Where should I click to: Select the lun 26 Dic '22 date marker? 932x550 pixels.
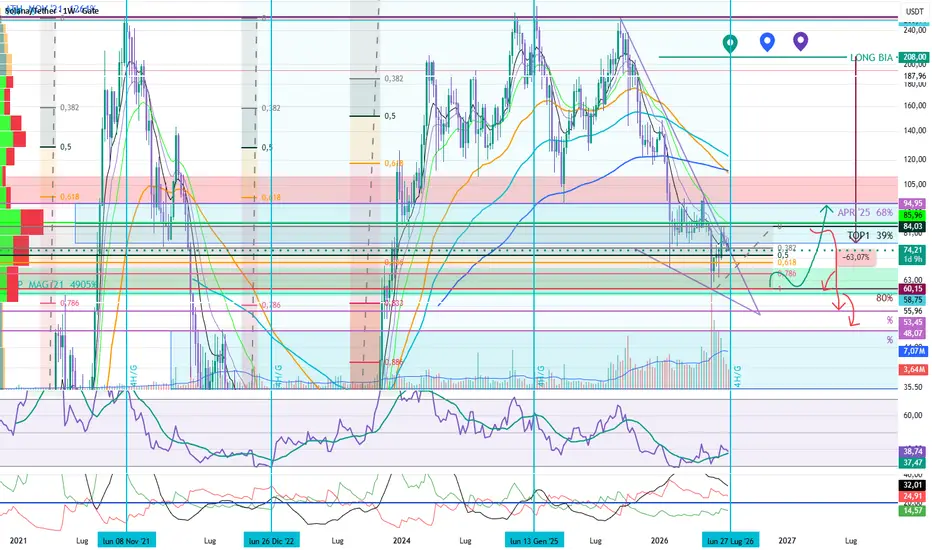[271, 540]
